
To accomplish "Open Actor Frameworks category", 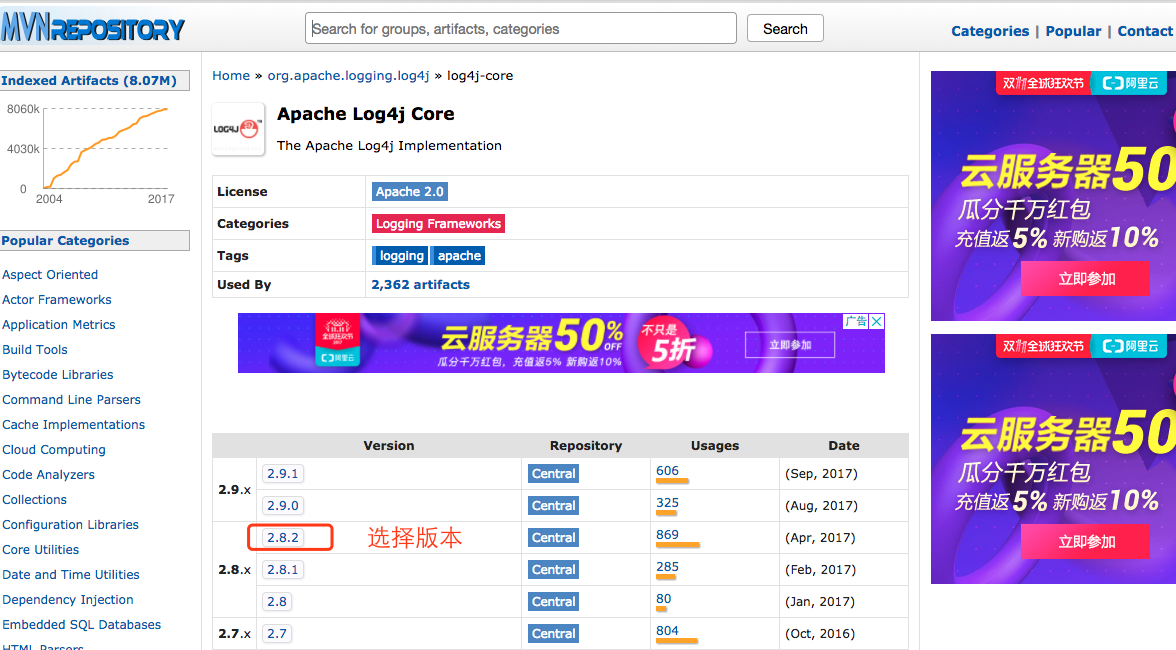I will [x=57, y=300].
